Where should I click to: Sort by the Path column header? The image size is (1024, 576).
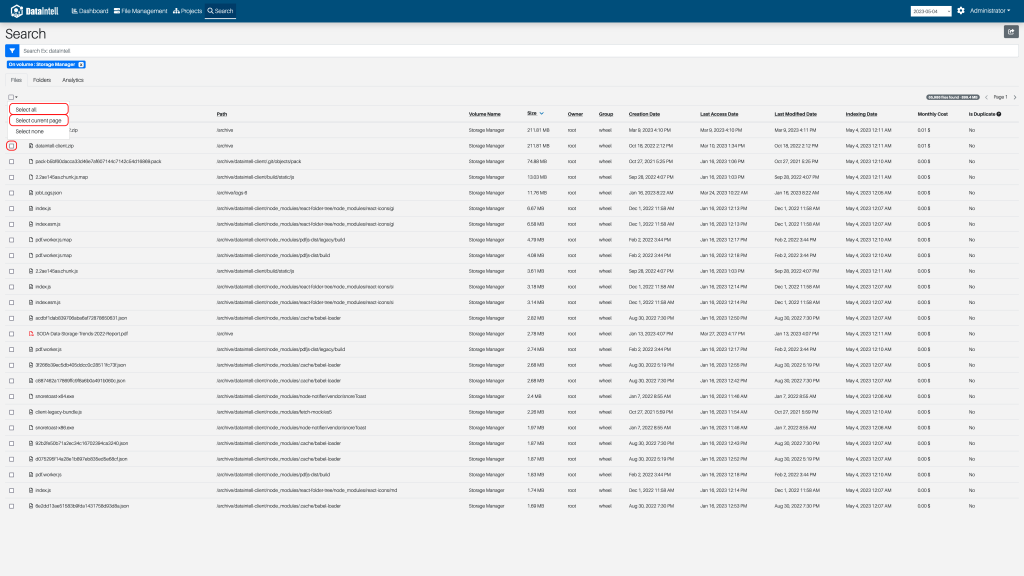pos(222,114)
